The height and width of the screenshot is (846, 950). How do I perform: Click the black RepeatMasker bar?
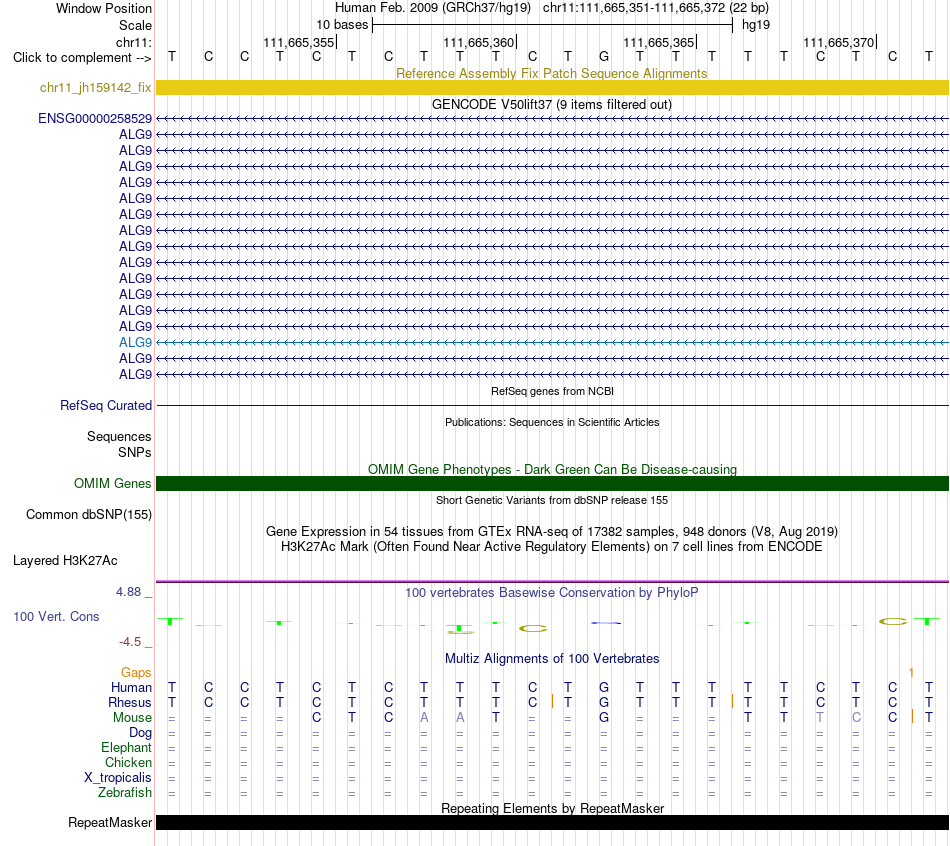[x=552, y=822]
